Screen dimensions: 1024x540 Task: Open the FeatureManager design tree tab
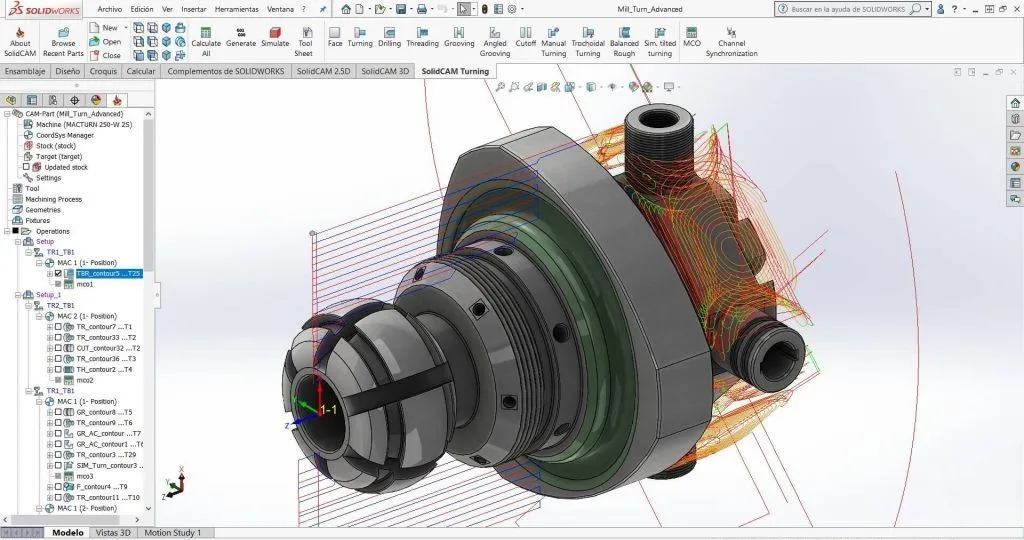[11, 100]
